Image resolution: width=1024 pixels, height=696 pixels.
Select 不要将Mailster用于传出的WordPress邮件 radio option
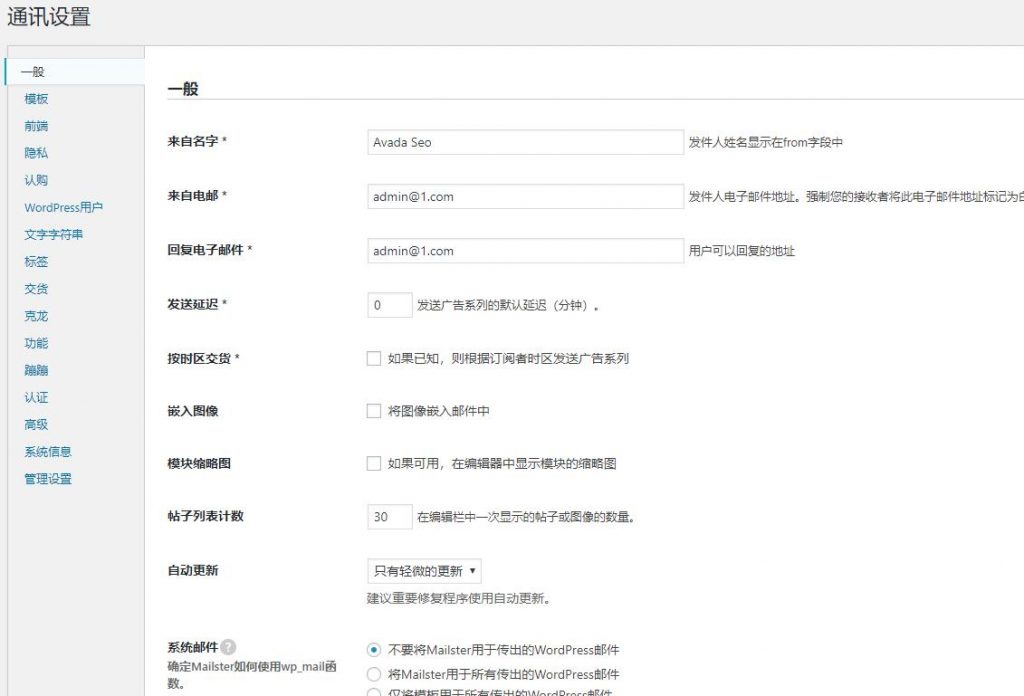374,650
